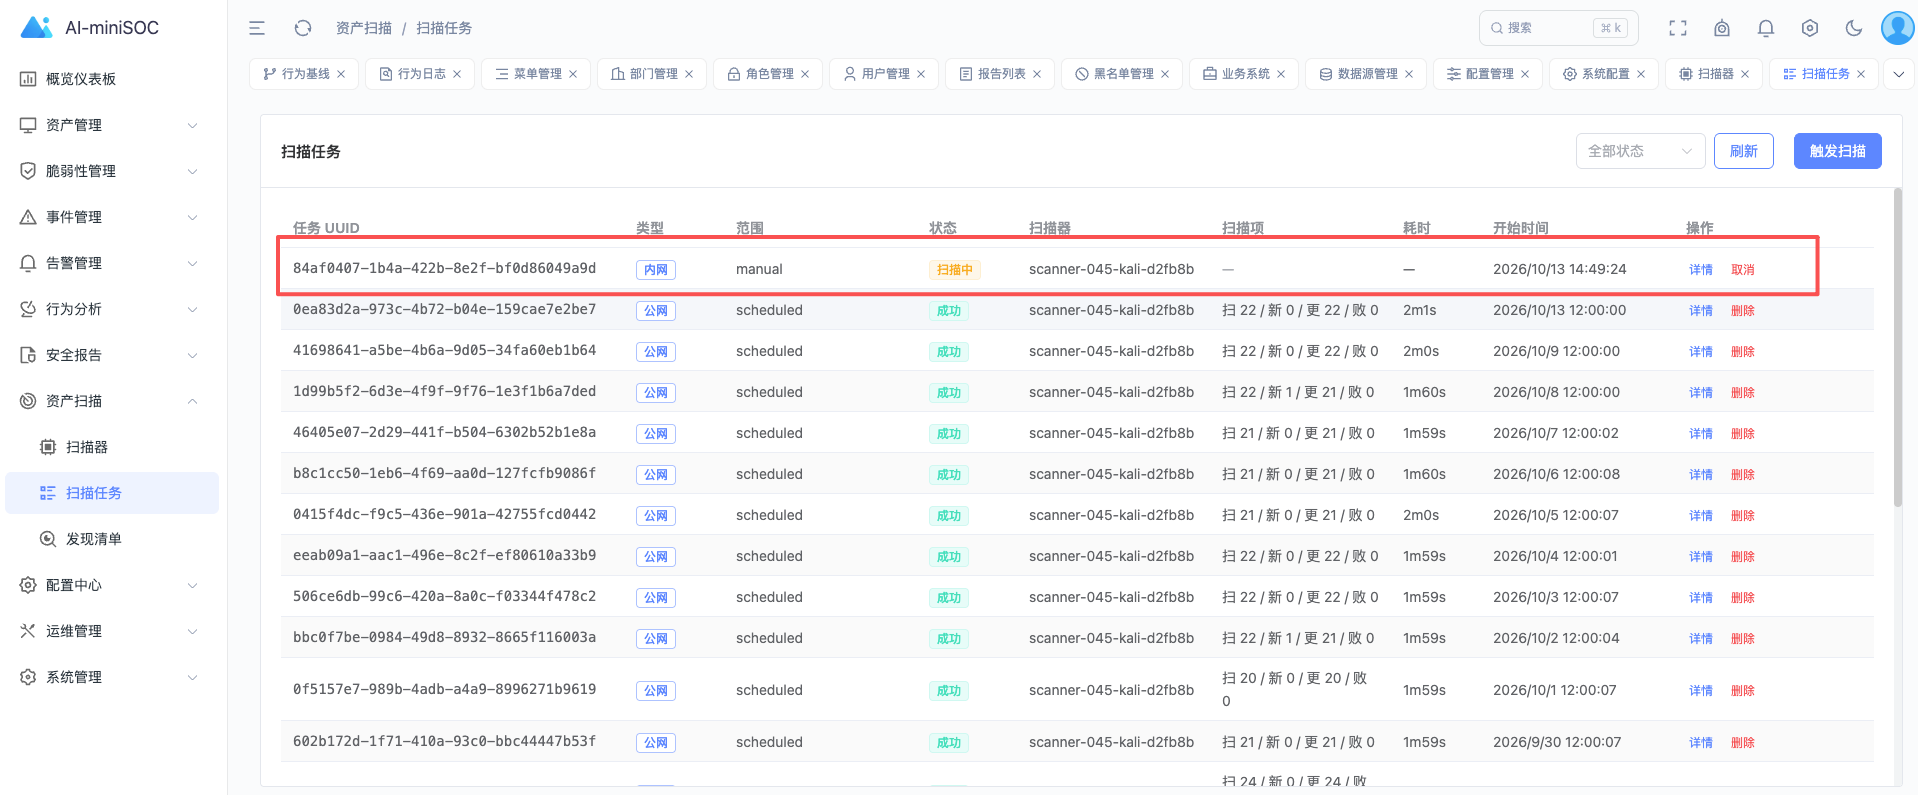This screenshot has height=795, width=1918.
Task: Expand the 资产管理 menu
Action: tap(112, 125)
